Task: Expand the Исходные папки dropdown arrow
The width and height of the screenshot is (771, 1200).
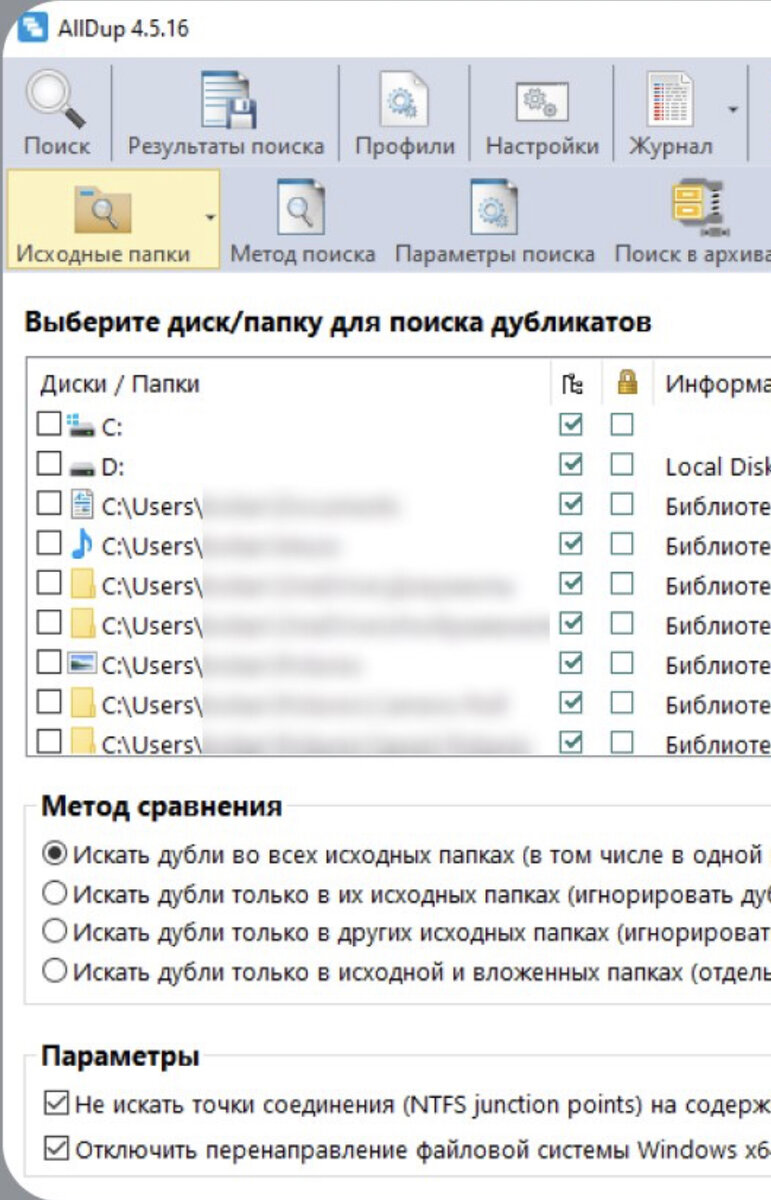Action: tap(210, 216)
